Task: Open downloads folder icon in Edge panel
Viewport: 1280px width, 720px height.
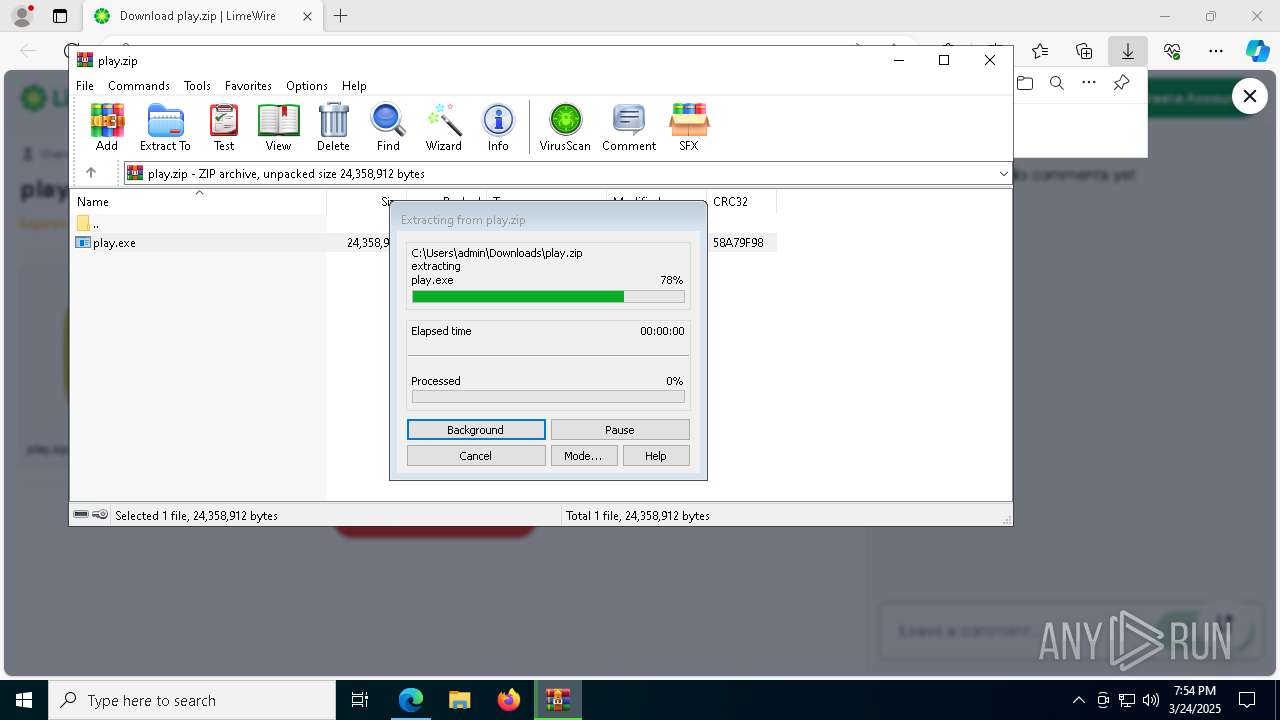Action: [1025, 83]
